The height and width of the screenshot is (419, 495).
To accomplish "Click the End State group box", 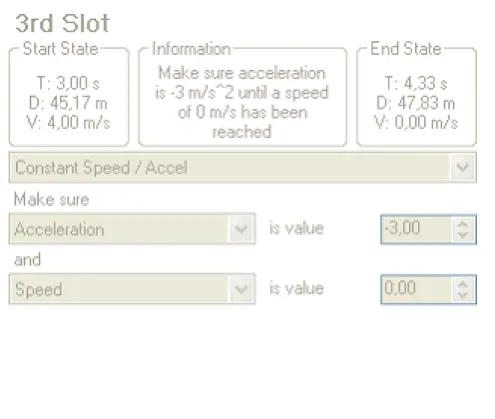I will [x=417, y=95].
